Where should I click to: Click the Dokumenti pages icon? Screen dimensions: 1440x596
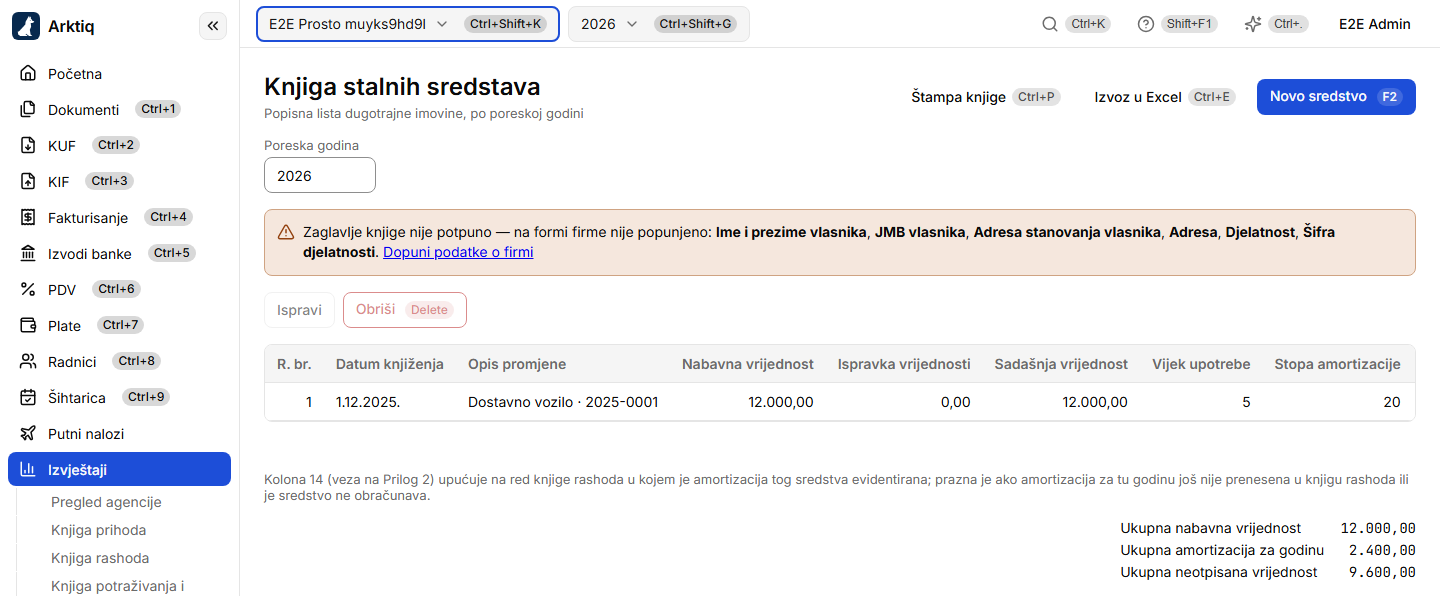[28, 110]
